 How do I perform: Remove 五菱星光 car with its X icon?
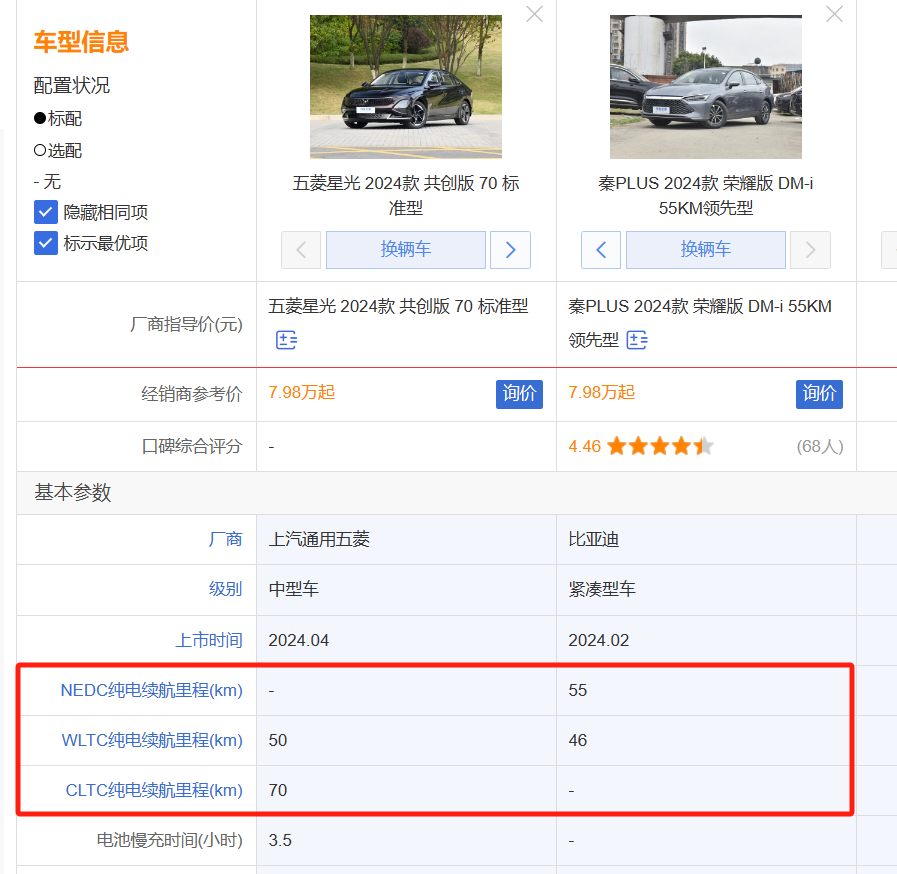534,14
